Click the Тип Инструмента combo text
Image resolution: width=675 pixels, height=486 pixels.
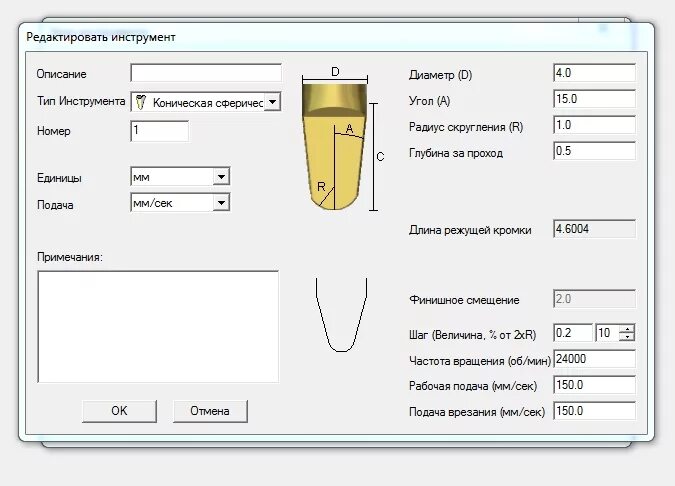(207, 103)
